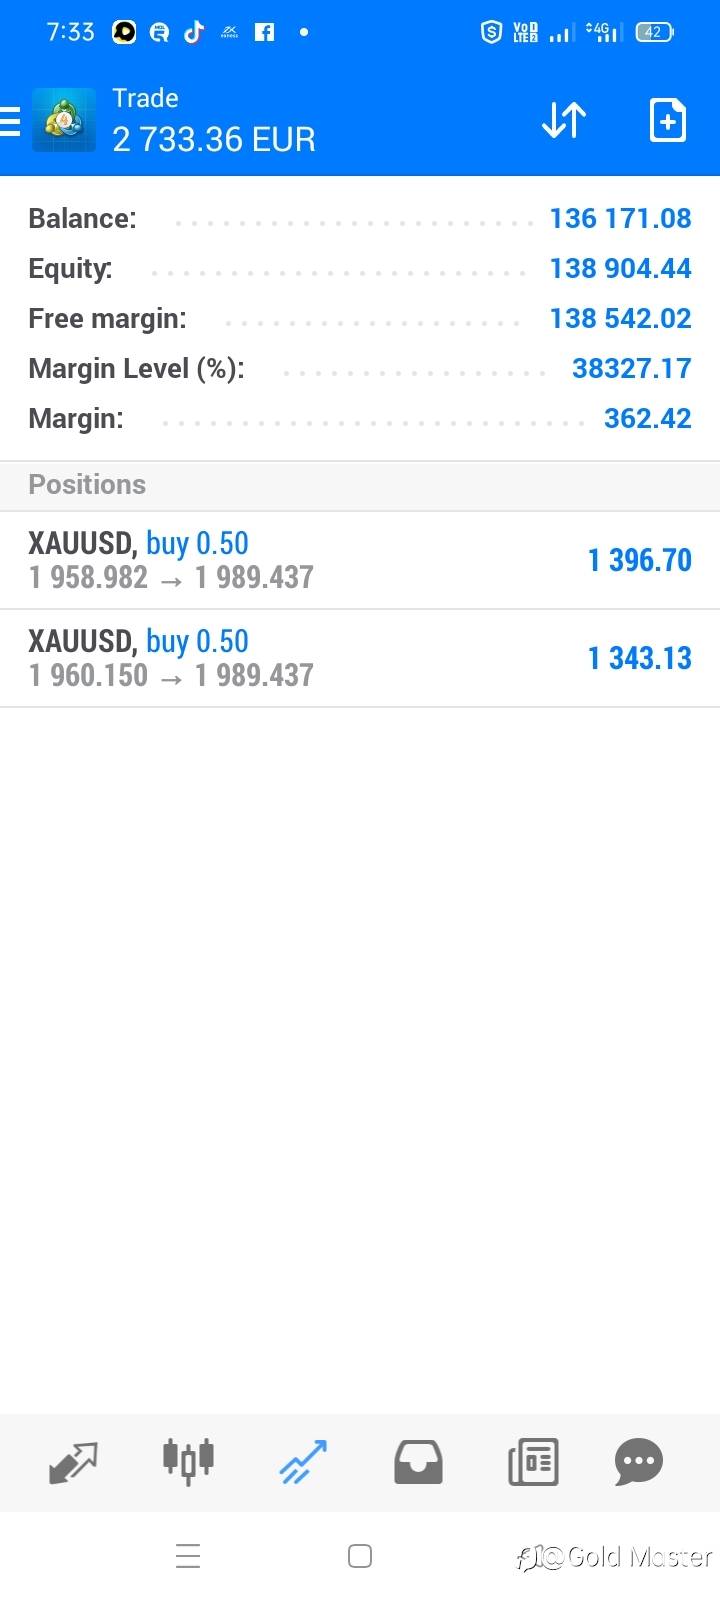The image size is (720, 1600).
Task: Open the Chart tab with candlesticks
Action: click(188, 1462)
